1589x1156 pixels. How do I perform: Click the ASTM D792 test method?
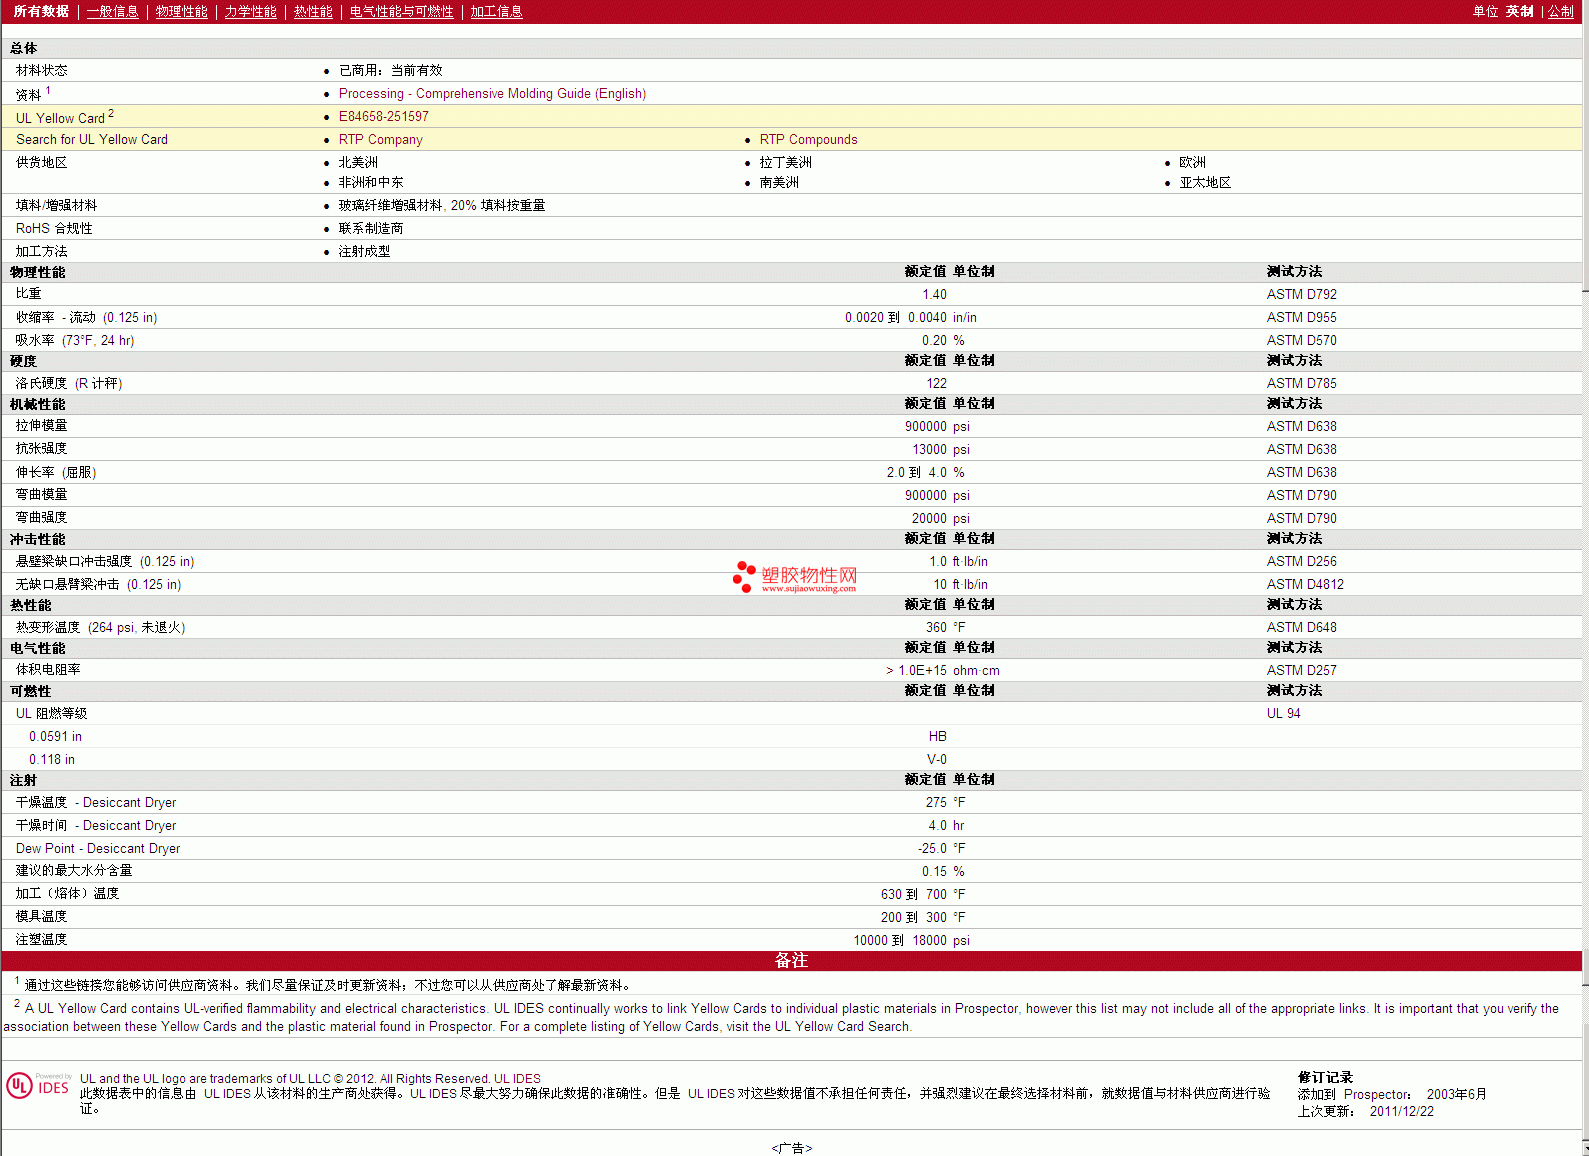click(1301, 294)
